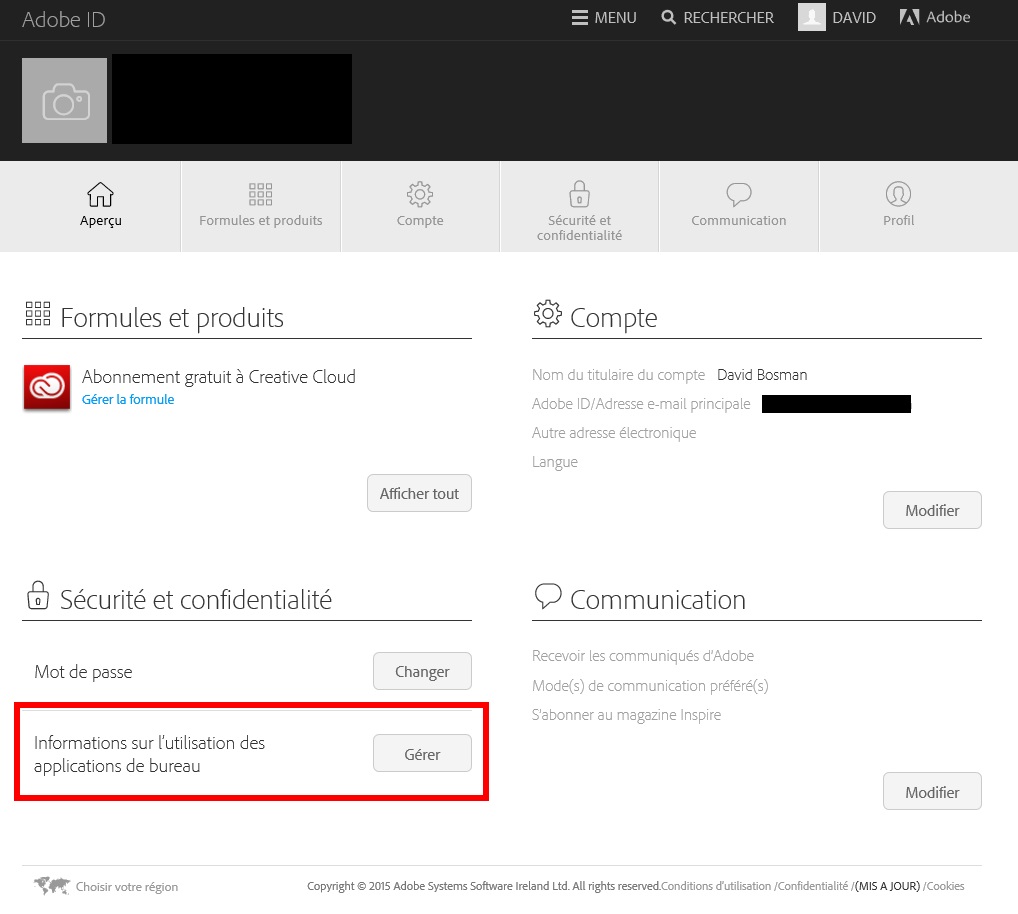Click Abonnement gratuit à Creative Cloud text

pyautogui.click(x=219, y=377)
